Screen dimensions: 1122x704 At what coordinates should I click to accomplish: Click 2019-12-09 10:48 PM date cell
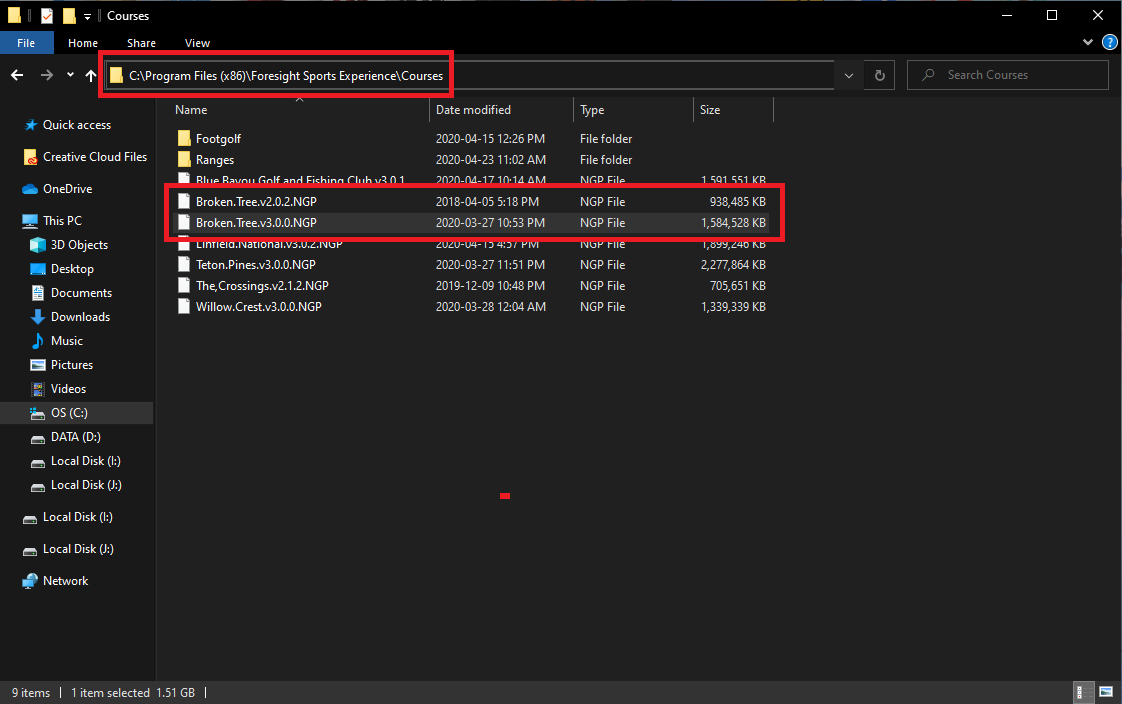490,285
